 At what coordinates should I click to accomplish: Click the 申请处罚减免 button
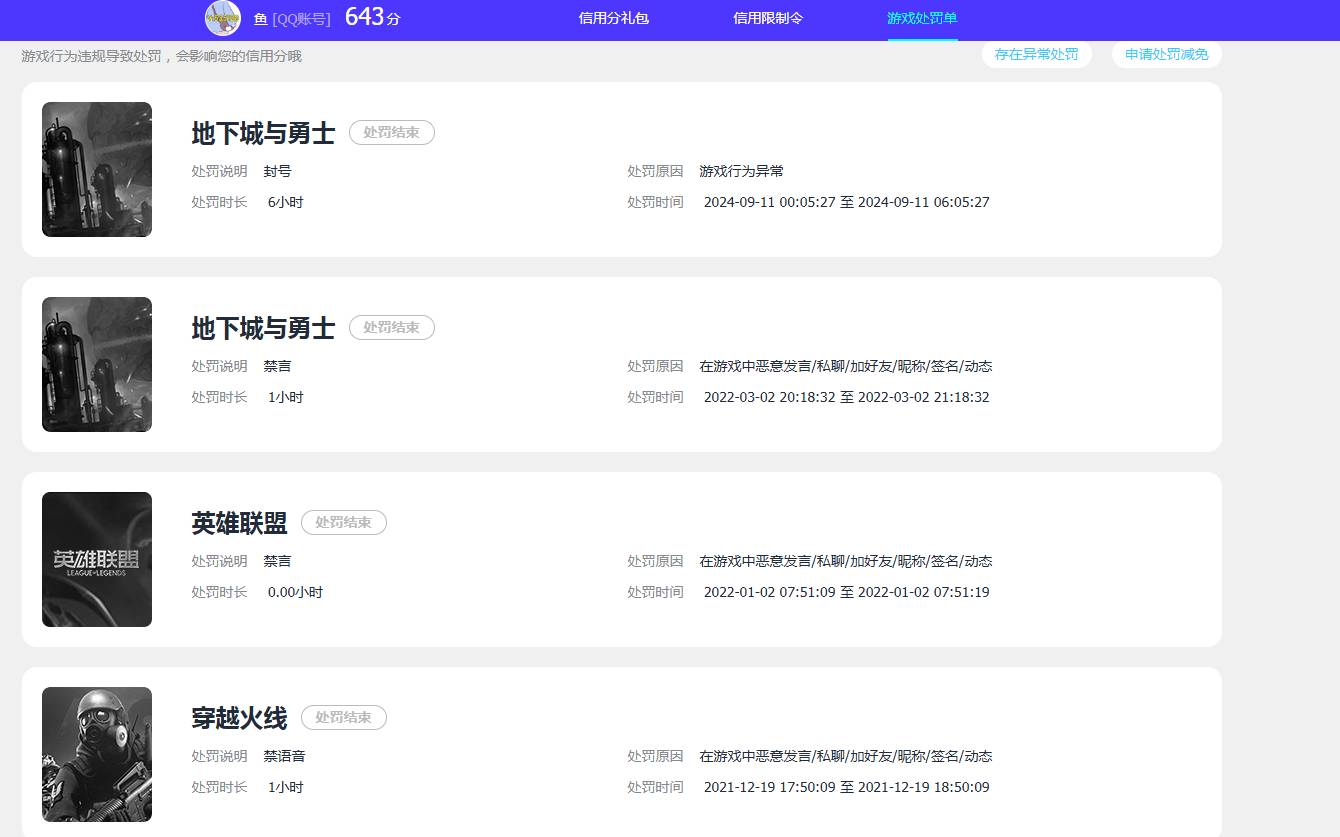1166,54
